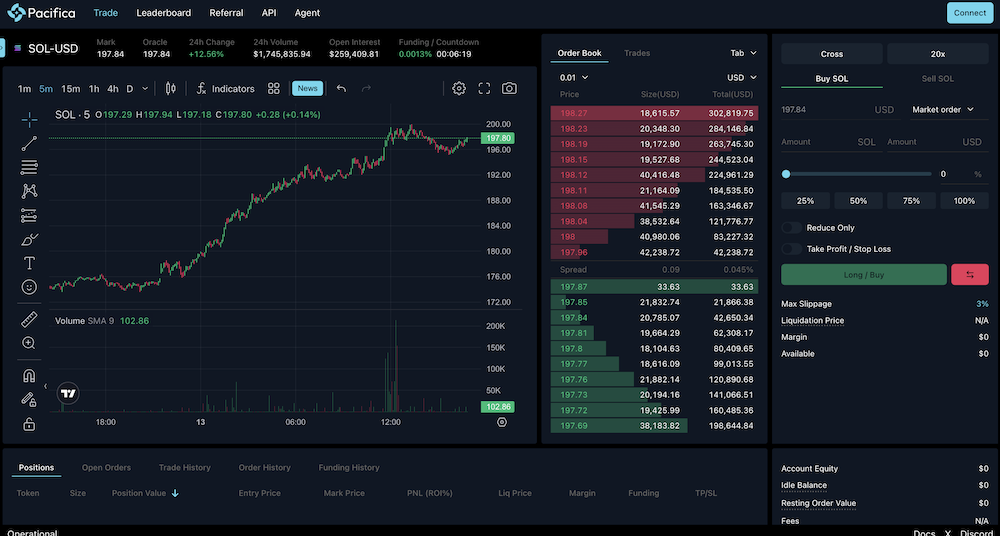Screen dimensions: 1000x536
Task: Select the crosshair cursor tool
Action: pos(29,120)
